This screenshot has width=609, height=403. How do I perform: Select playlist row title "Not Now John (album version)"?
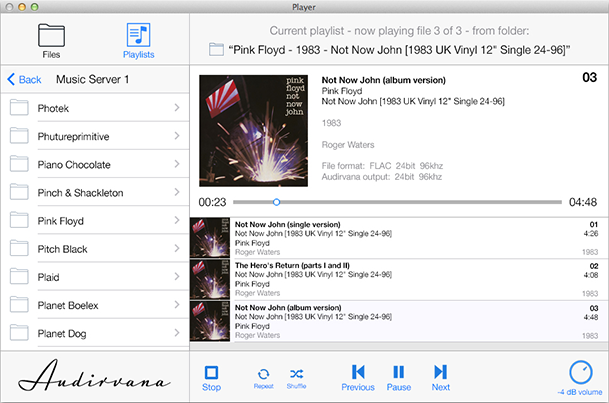click(288, 307)
